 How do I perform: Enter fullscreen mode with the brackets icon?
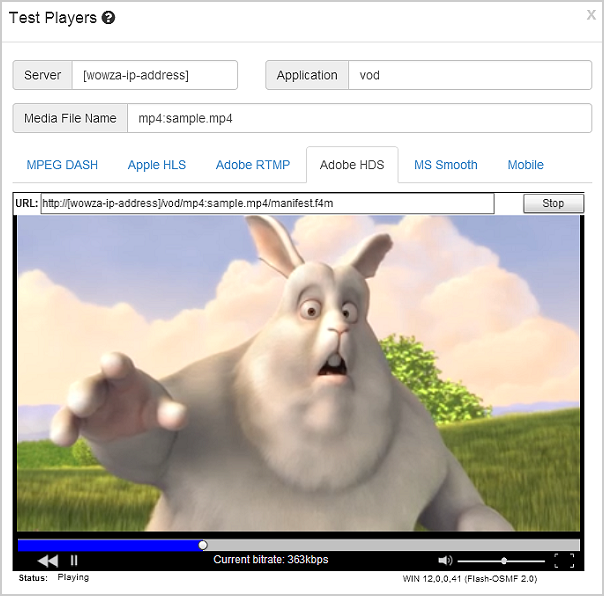click(564, 561)
